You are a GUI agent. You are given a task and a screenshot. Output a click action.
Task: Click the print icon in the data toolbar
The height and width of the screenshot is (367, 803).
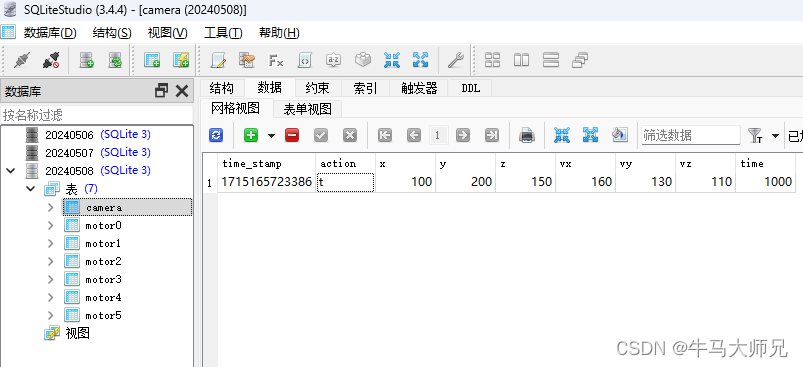pos(527,135)
